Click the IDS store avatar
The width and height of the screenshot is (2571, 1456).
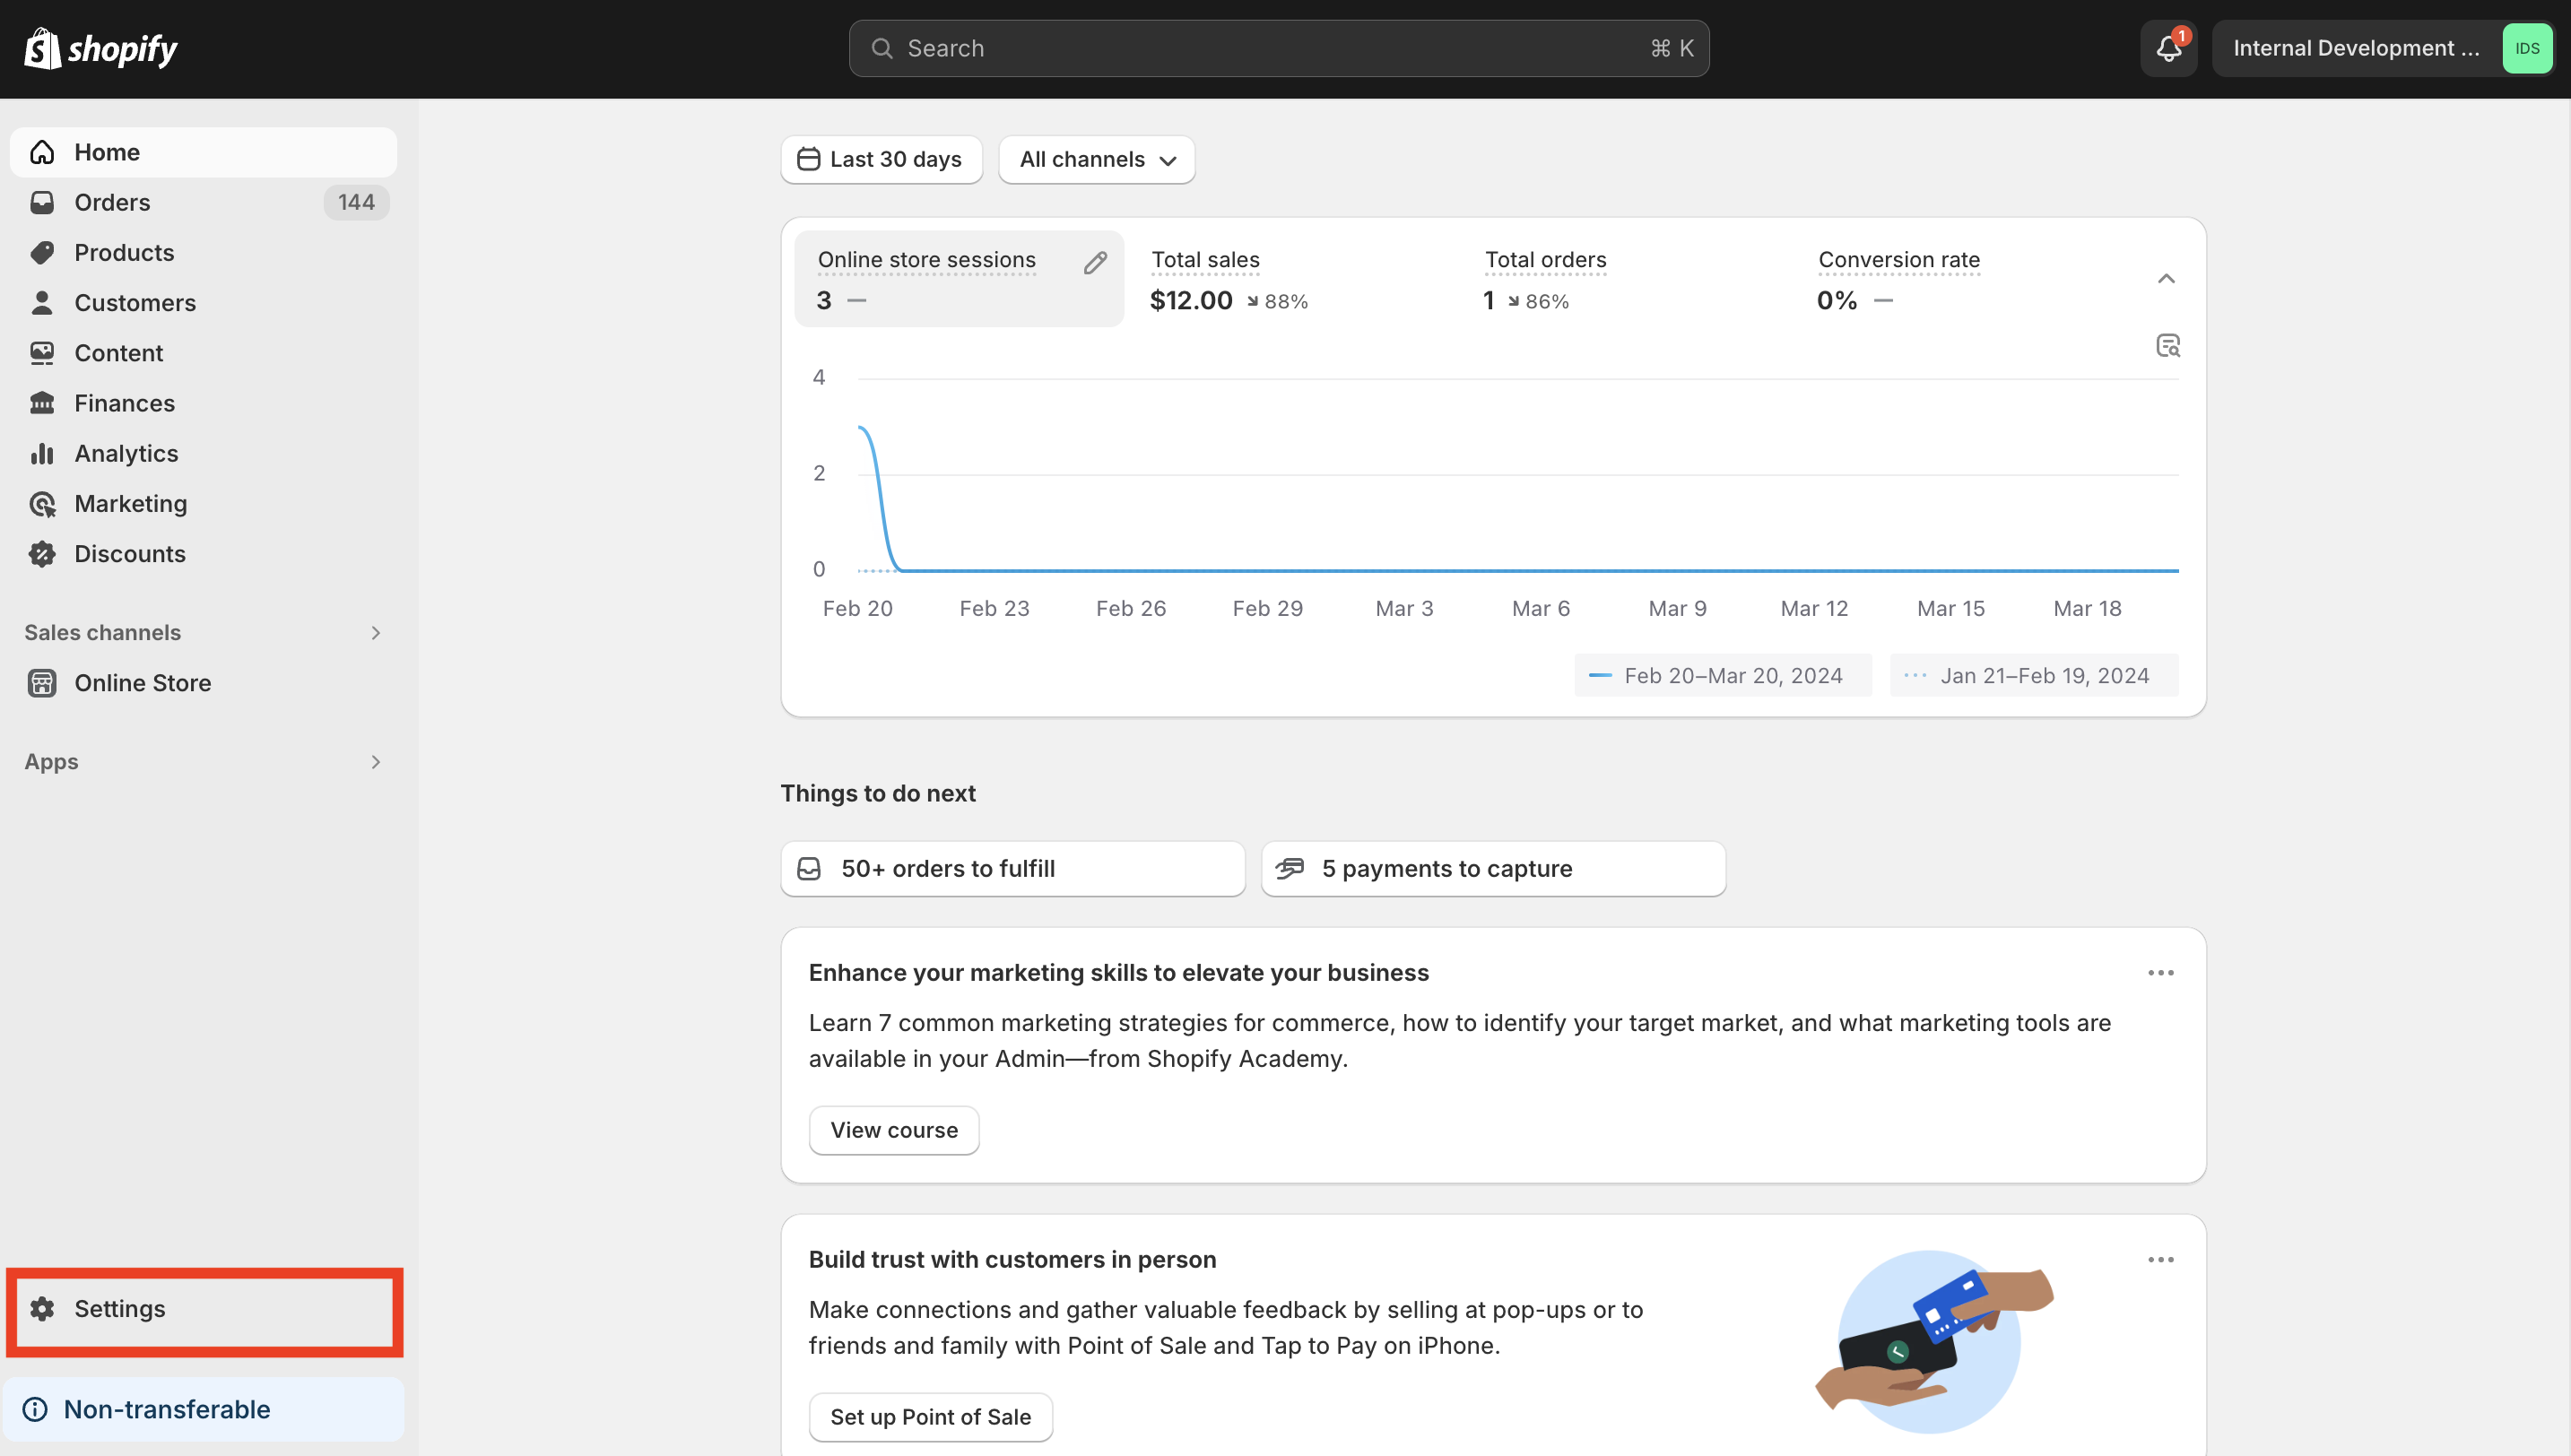(2527, 48)
